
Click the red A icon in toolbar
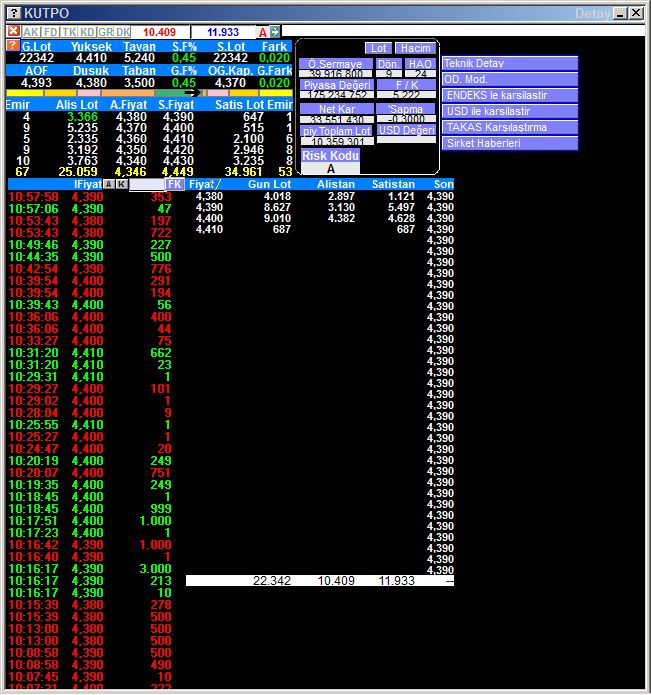[x=263, y=32]
